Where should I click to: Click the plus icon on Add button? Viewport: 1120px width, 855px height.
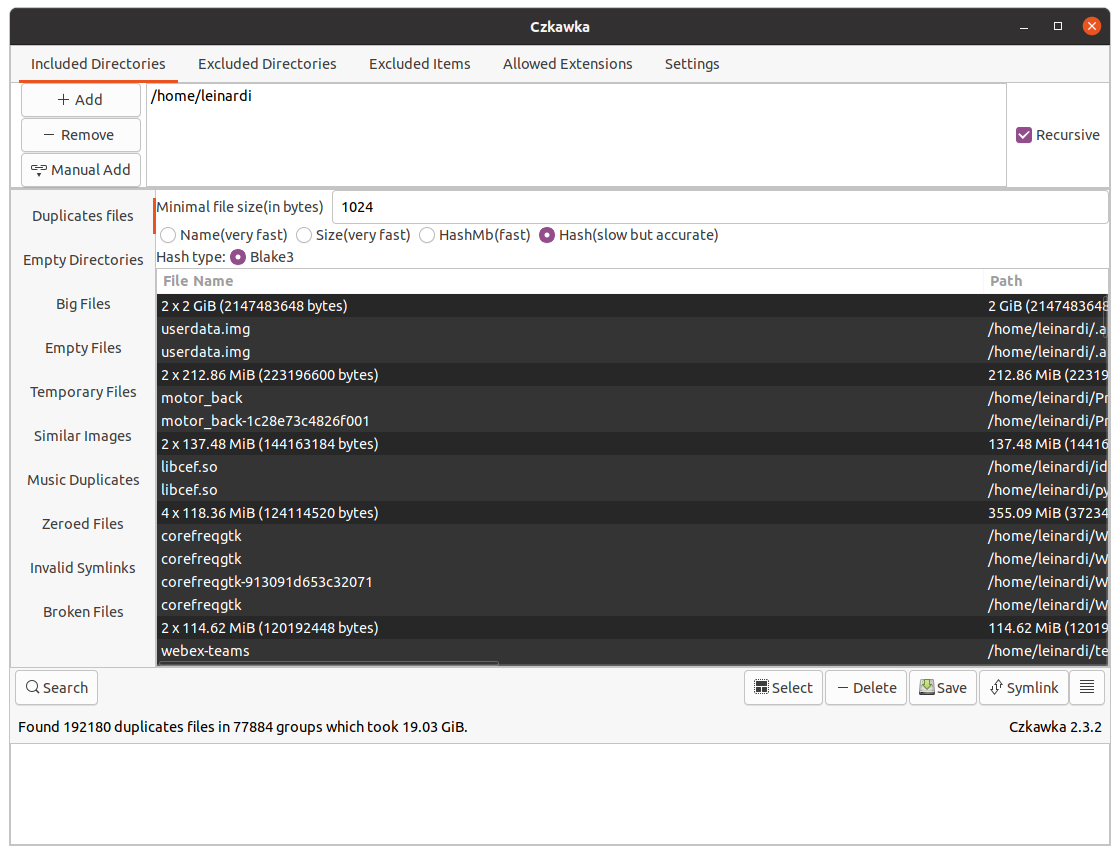click(62, 99)
